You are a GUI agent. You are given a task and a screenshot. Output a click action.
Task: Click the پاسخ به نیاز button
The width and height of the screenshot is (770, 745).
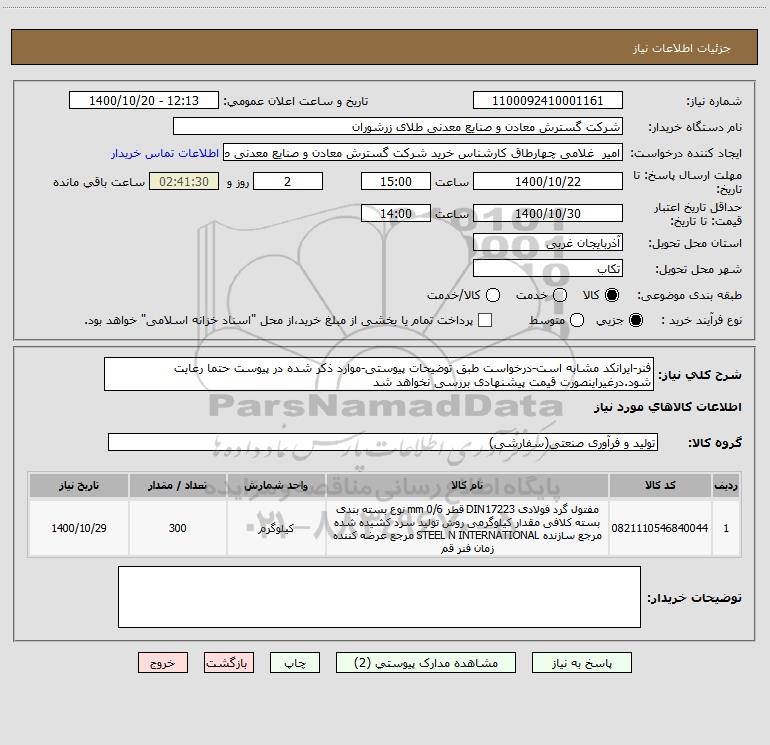click(581, 663)
